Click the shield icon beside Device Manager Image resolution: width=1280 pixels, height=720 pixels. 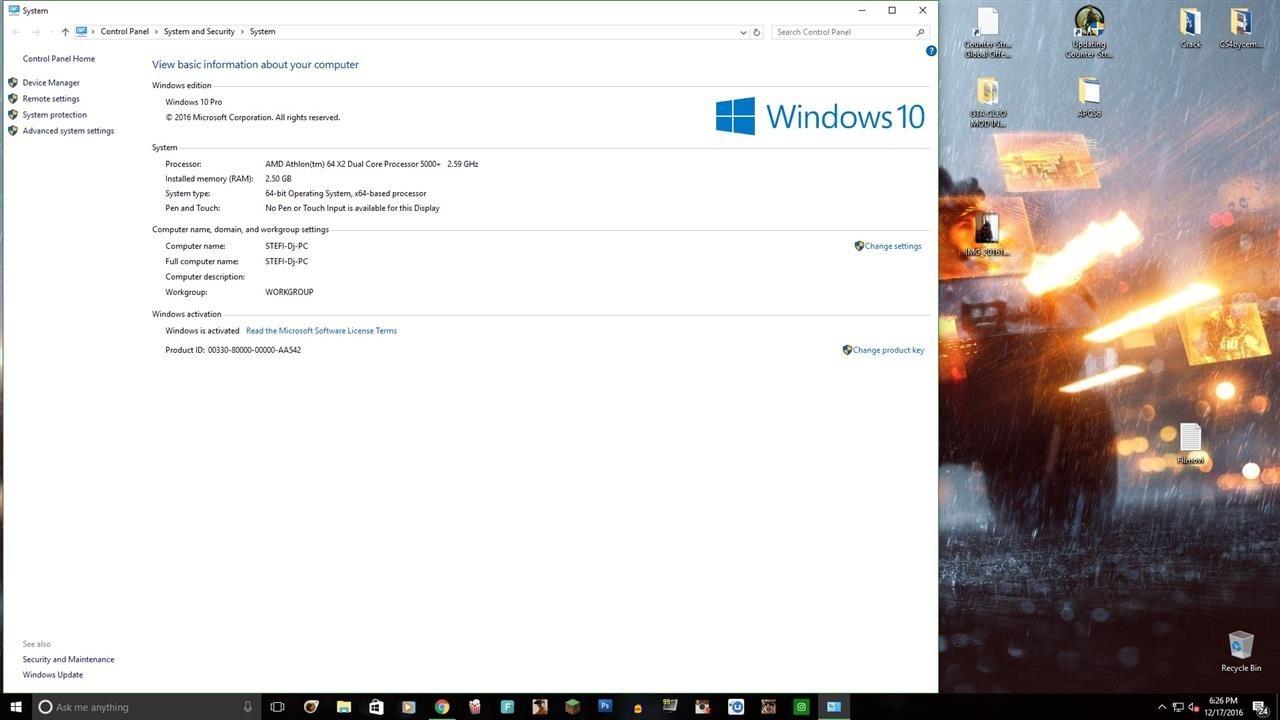point(13,83)
